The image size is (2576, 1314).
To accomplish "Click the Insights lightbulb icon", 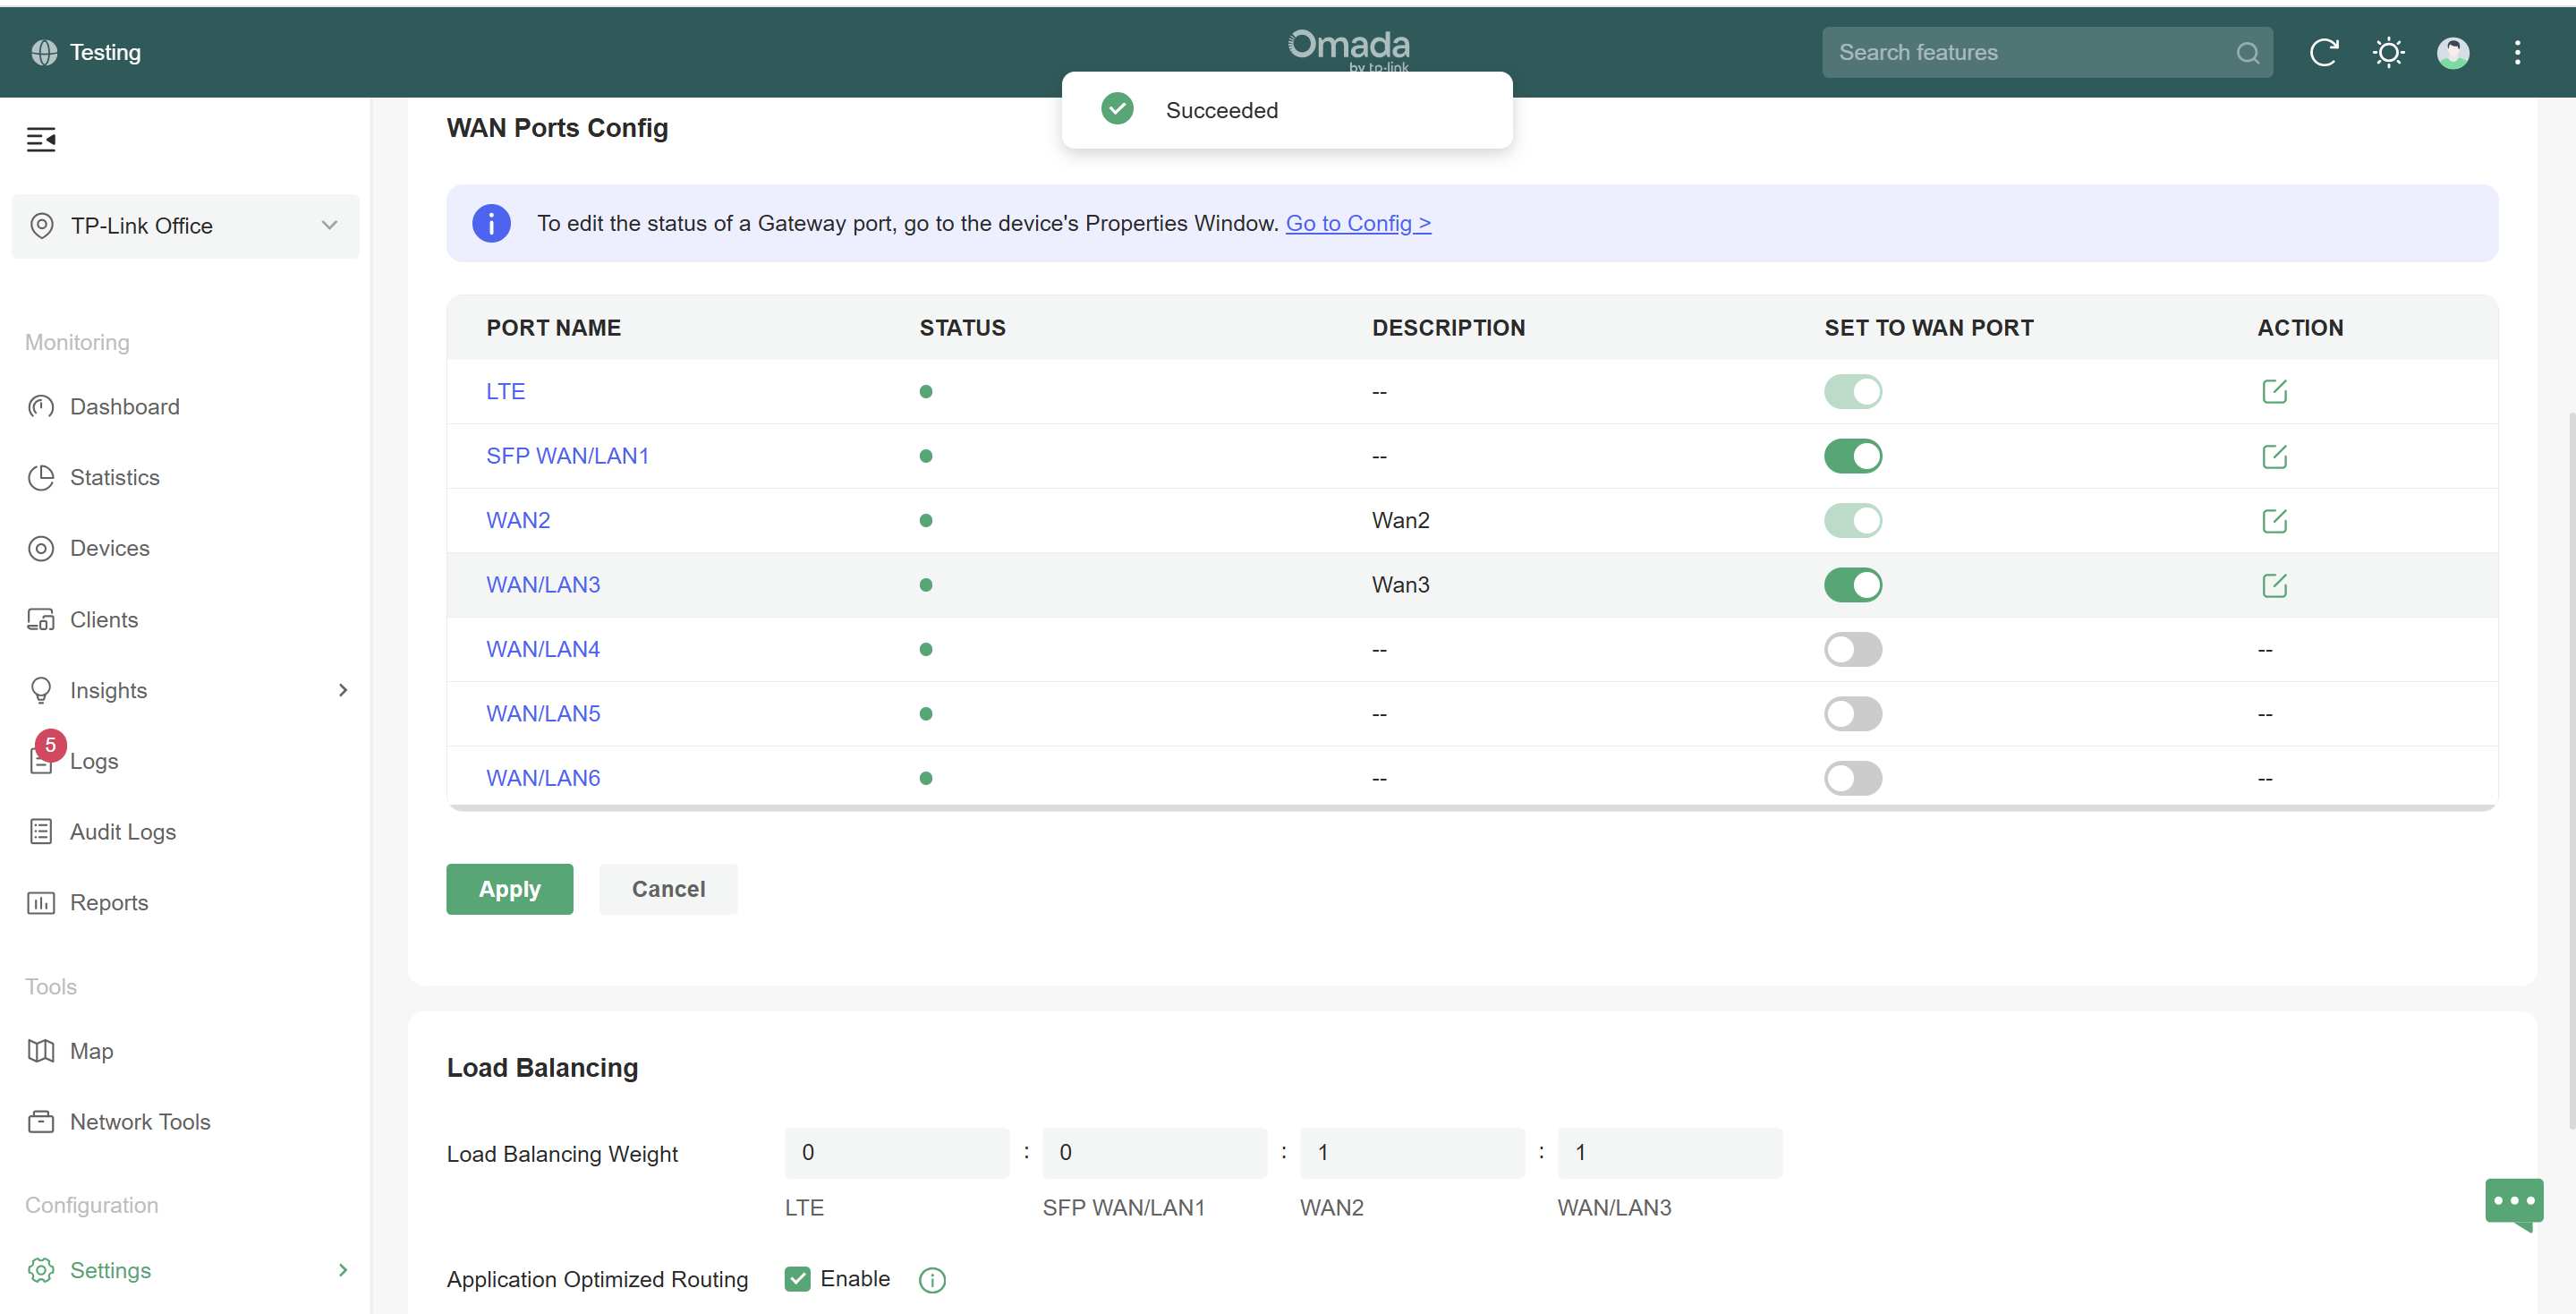I will [x=41, y=690].
